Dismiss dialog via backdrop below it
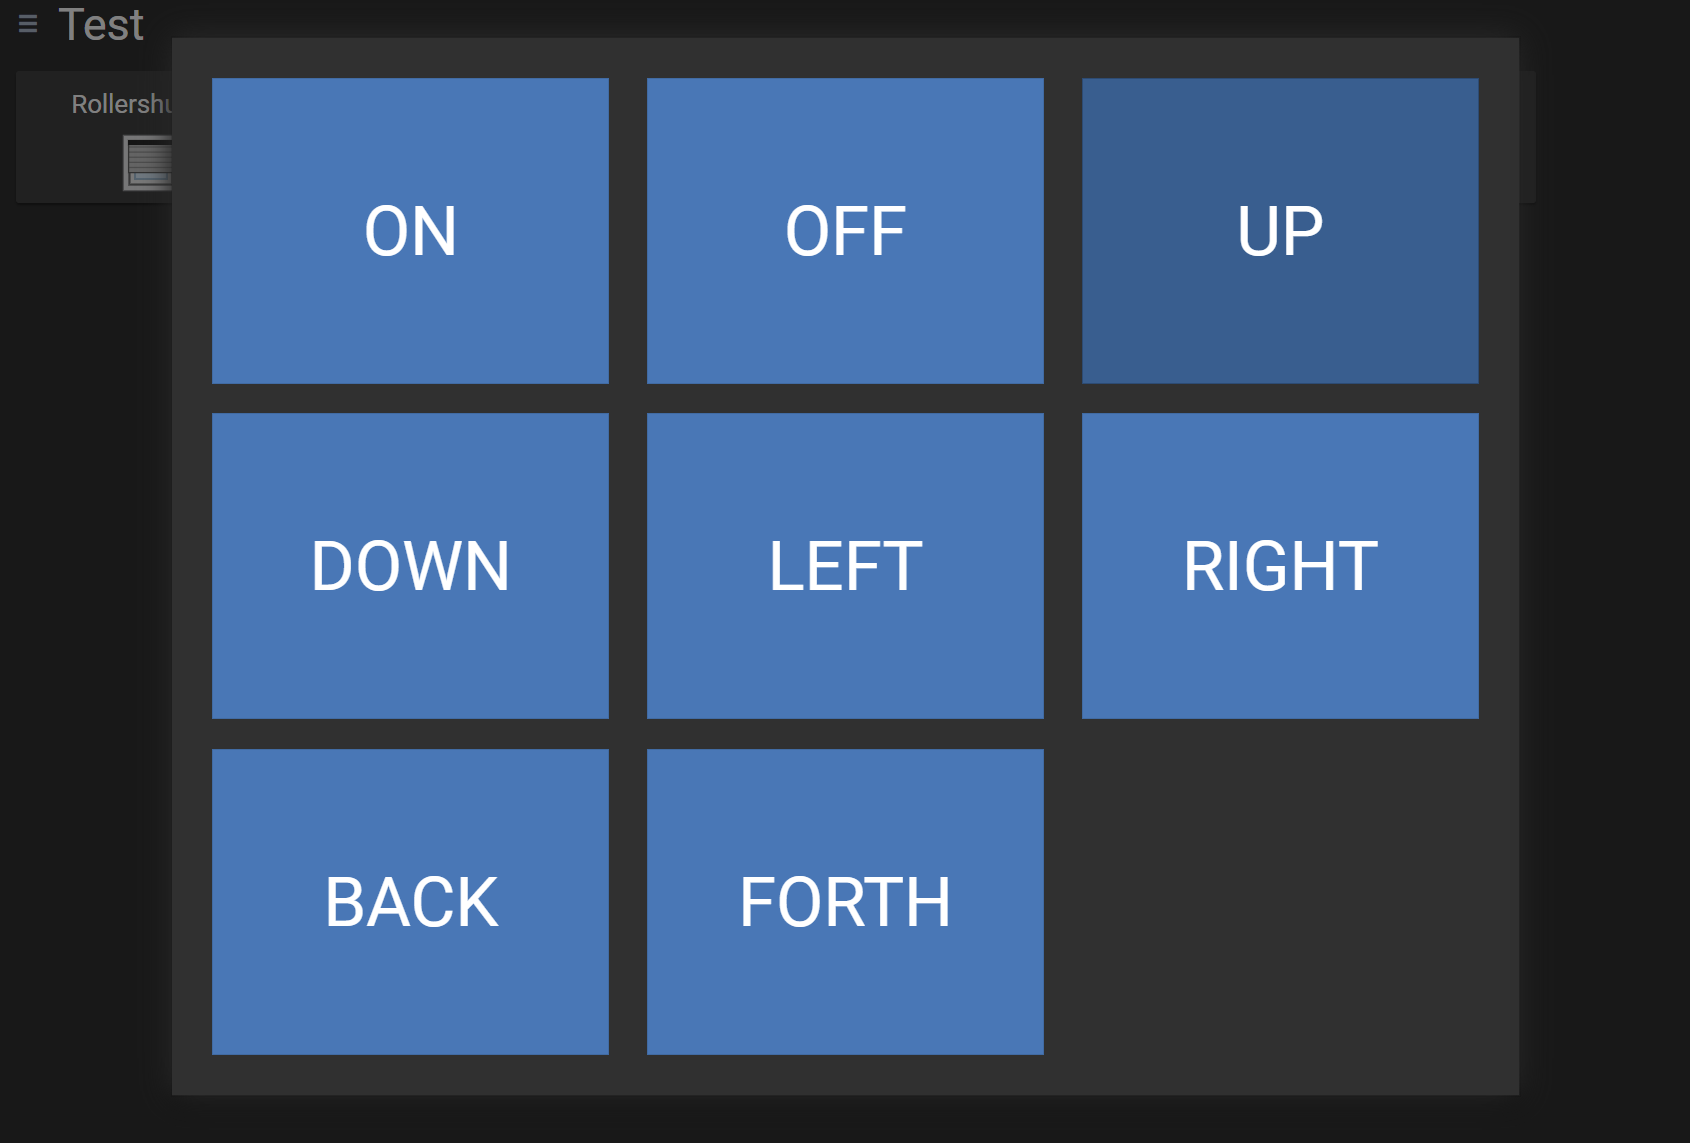 (845, 1120)
